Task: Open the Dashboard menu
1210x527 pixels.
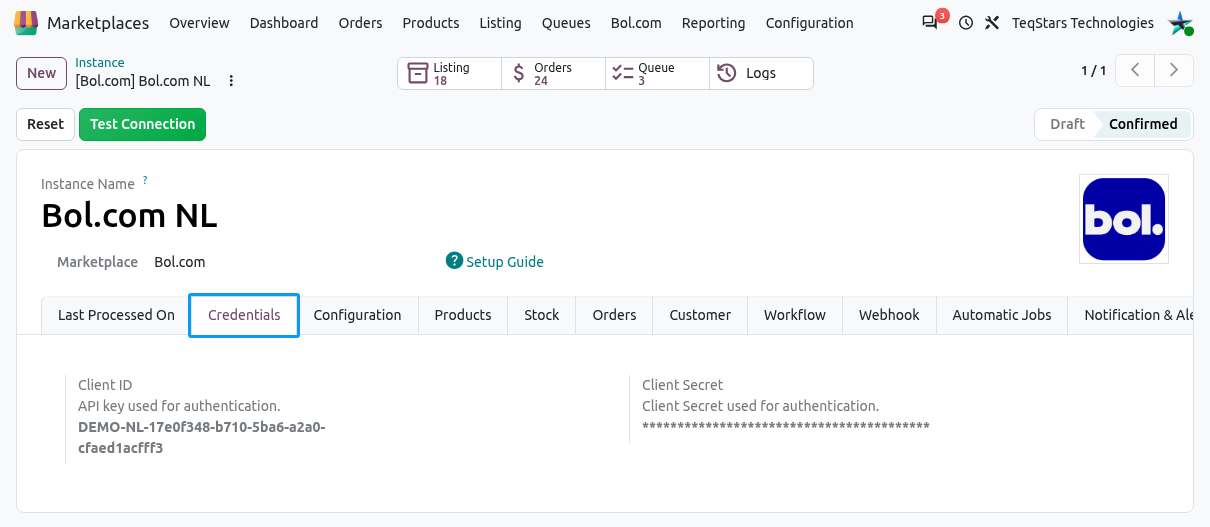Action: point(284,23)
